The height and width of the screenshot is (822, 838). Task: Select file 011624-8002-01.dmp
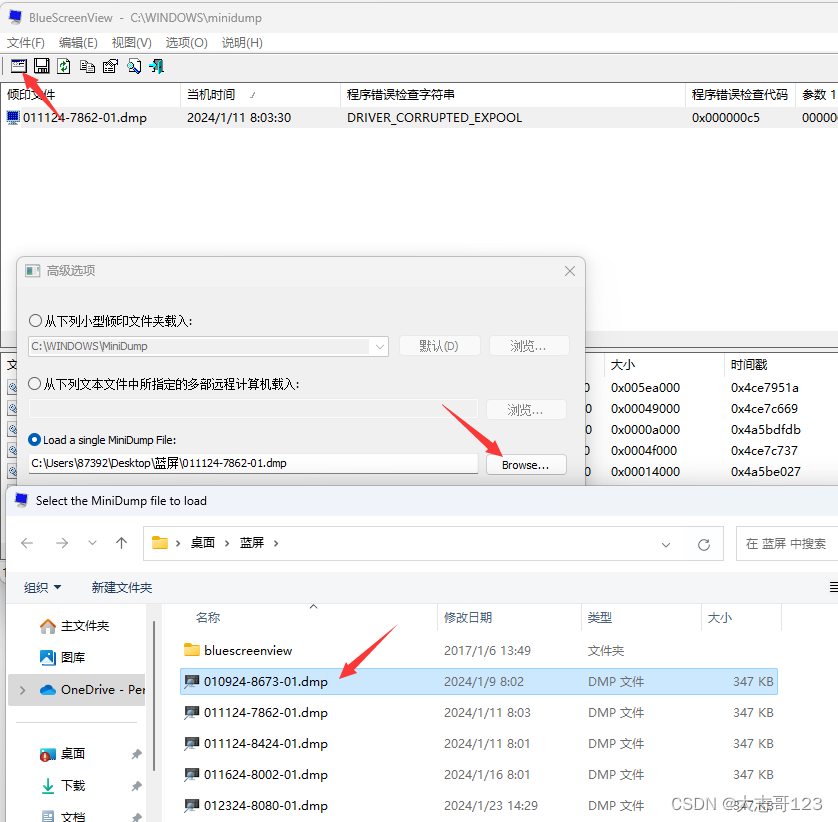[x=478, y=774]
